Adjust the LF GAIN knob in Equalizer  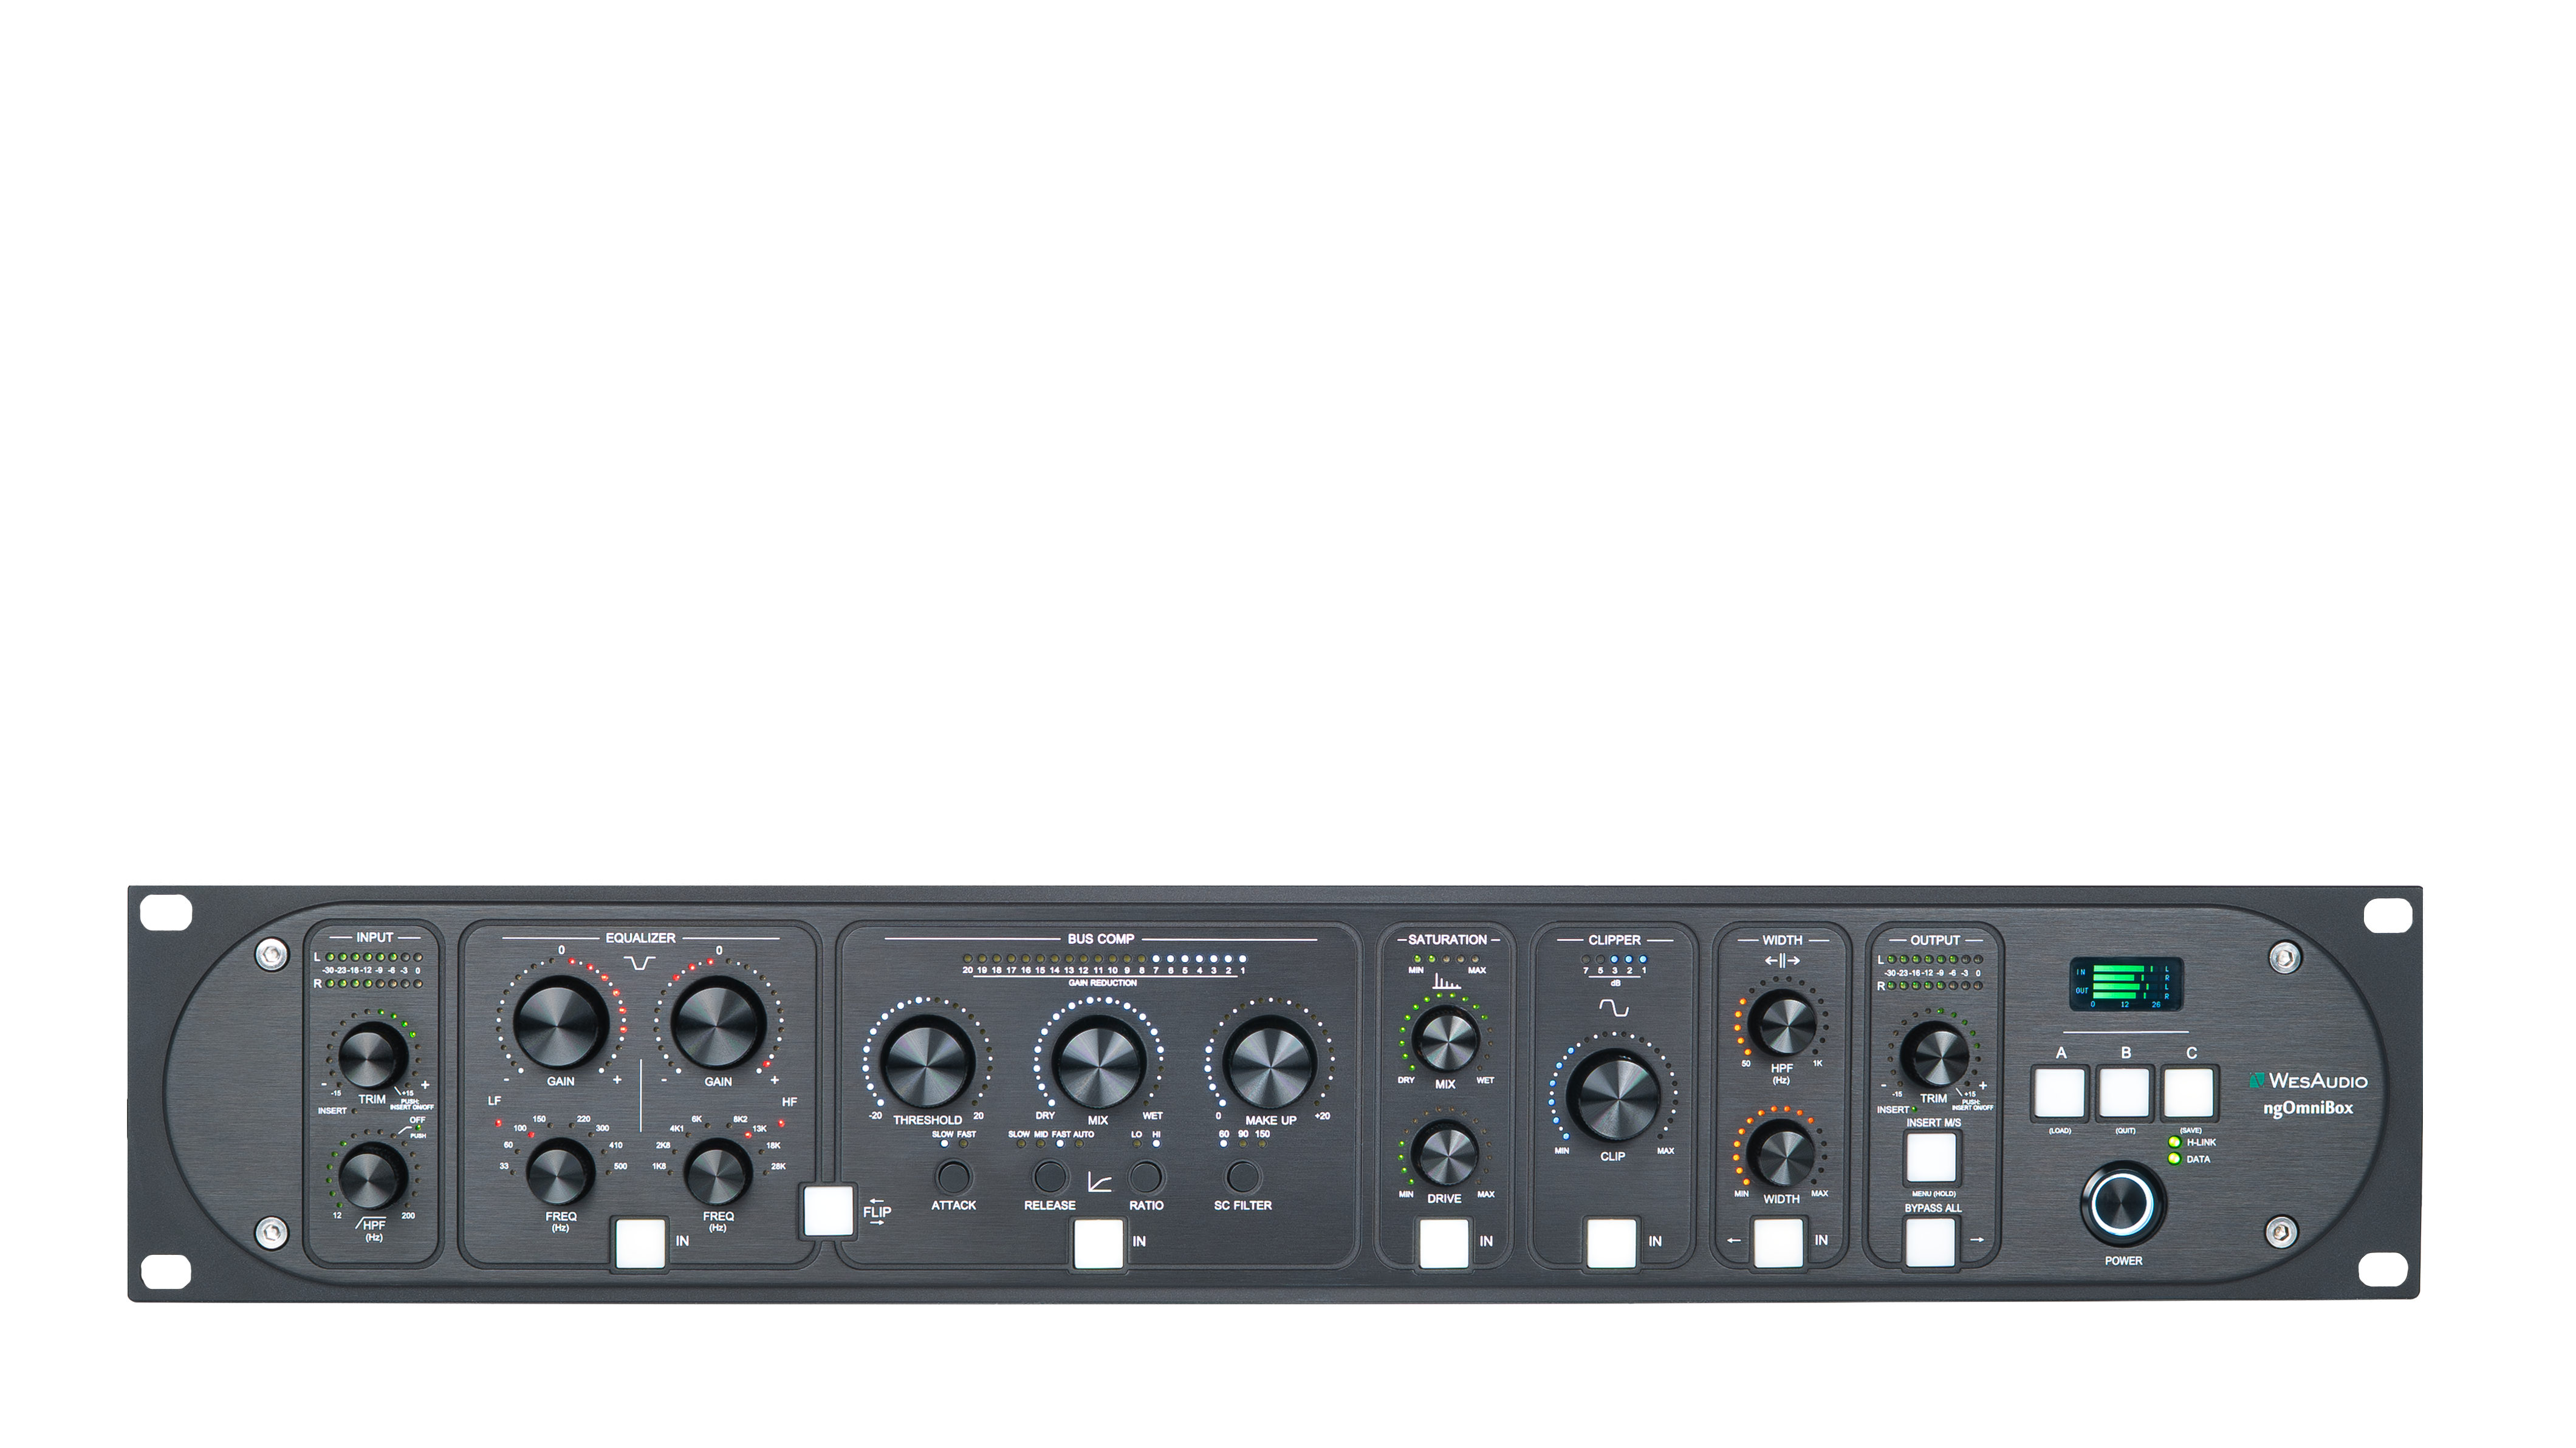561,1023
